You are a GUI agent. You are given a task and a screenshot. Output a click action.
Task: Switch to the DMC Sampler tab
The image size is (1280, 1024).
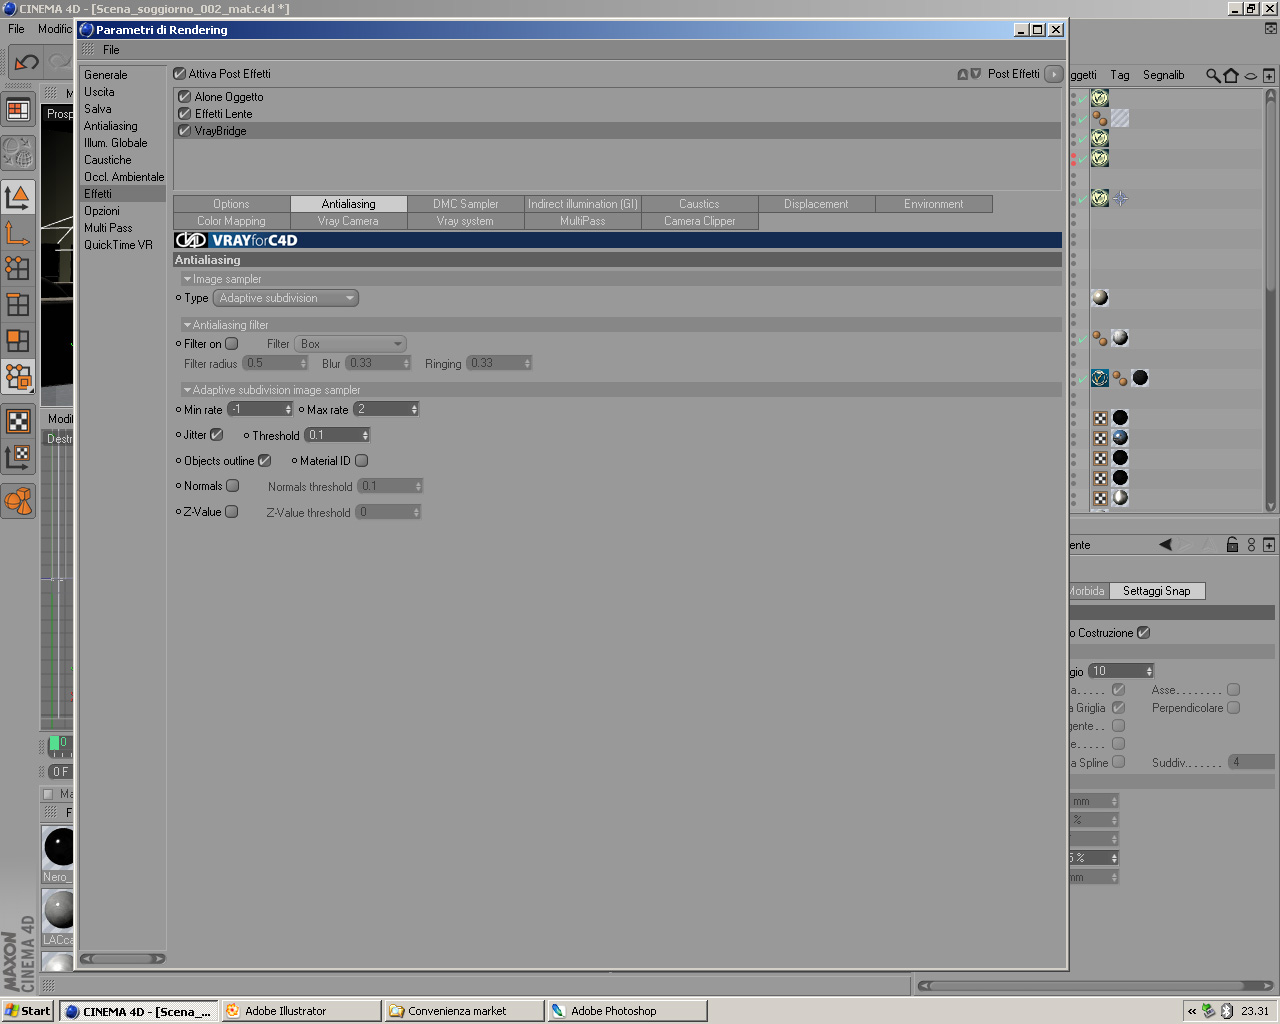tap(466, 204)
